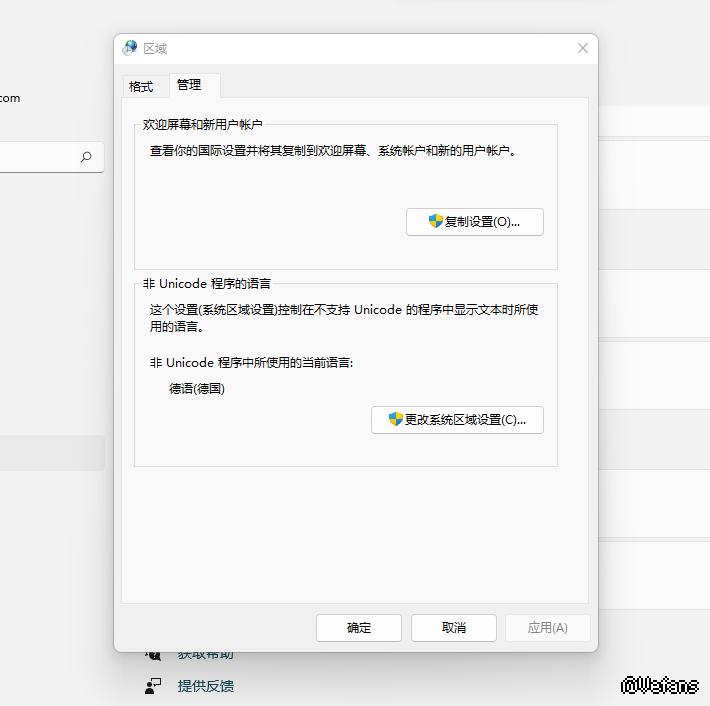Cancel the dialog via 取消
The width and height of the screenshot is (710, 706).
(x=454, y=628)
